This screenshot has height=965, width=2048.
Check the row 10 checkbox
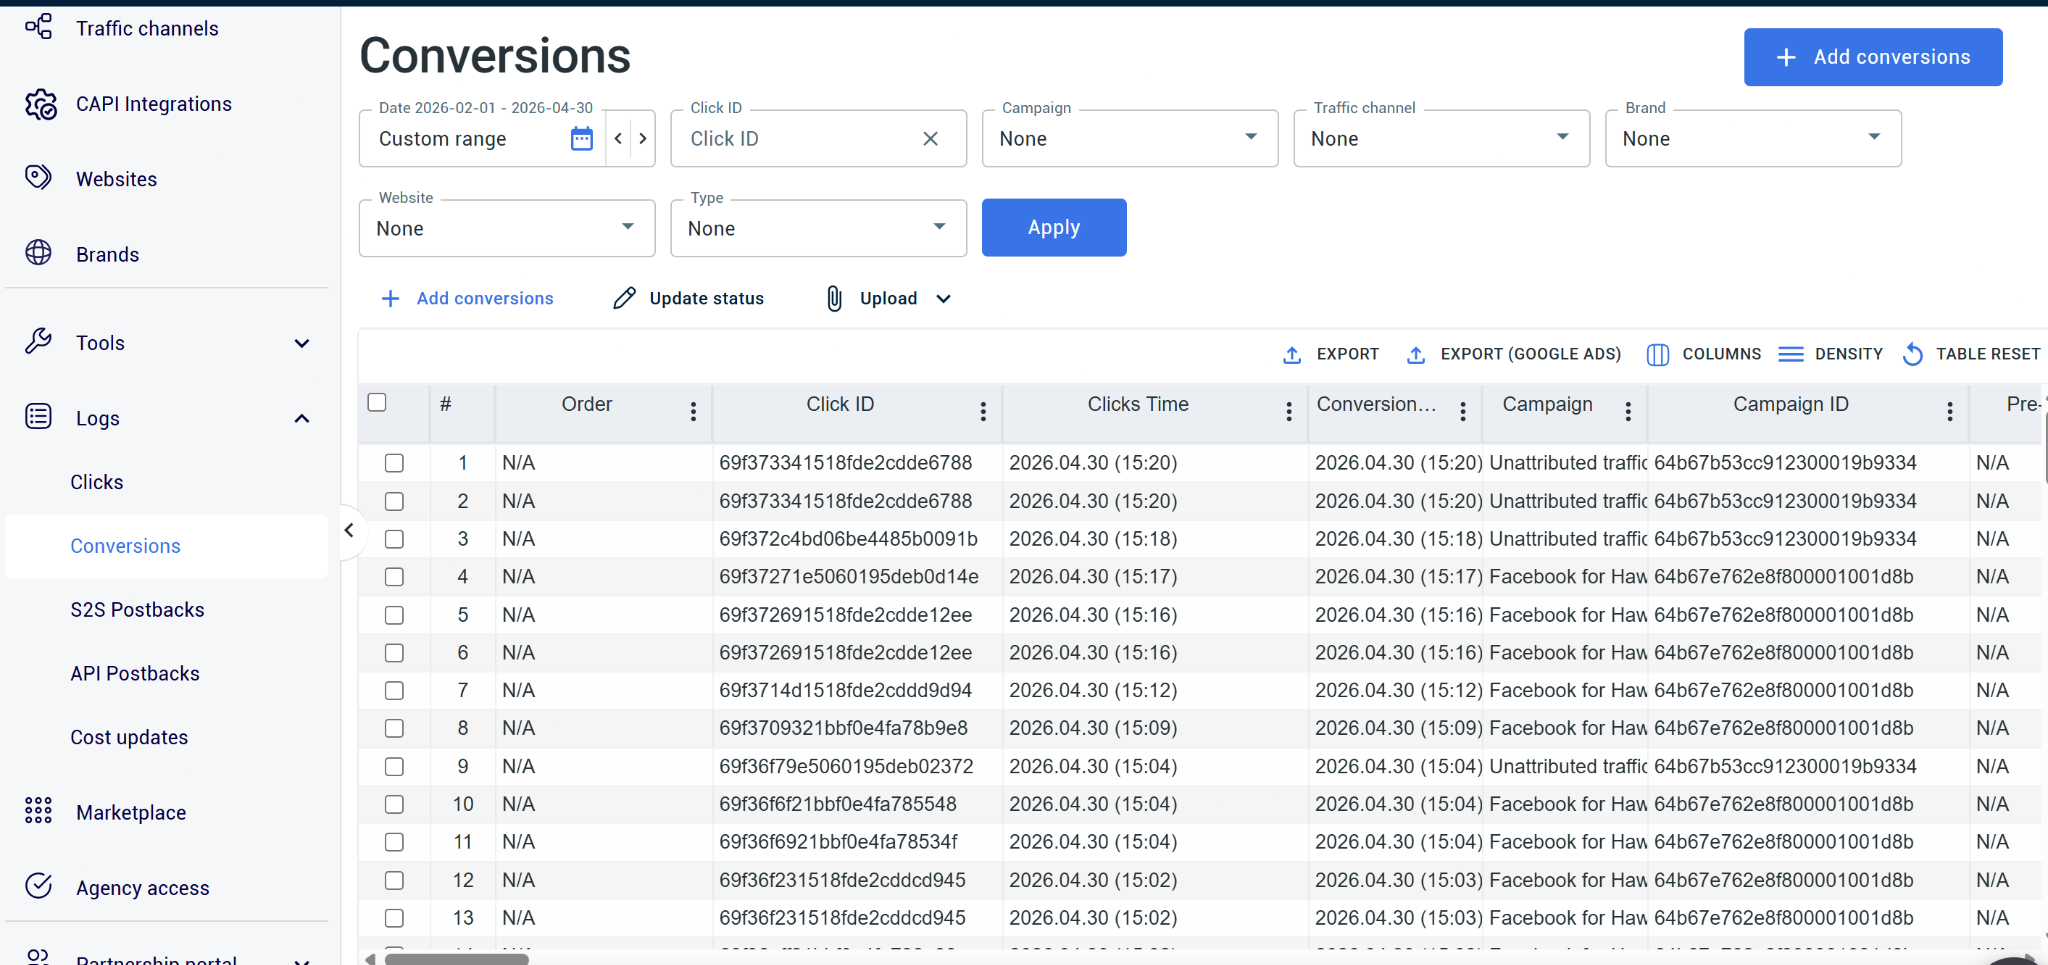[395, 804]
